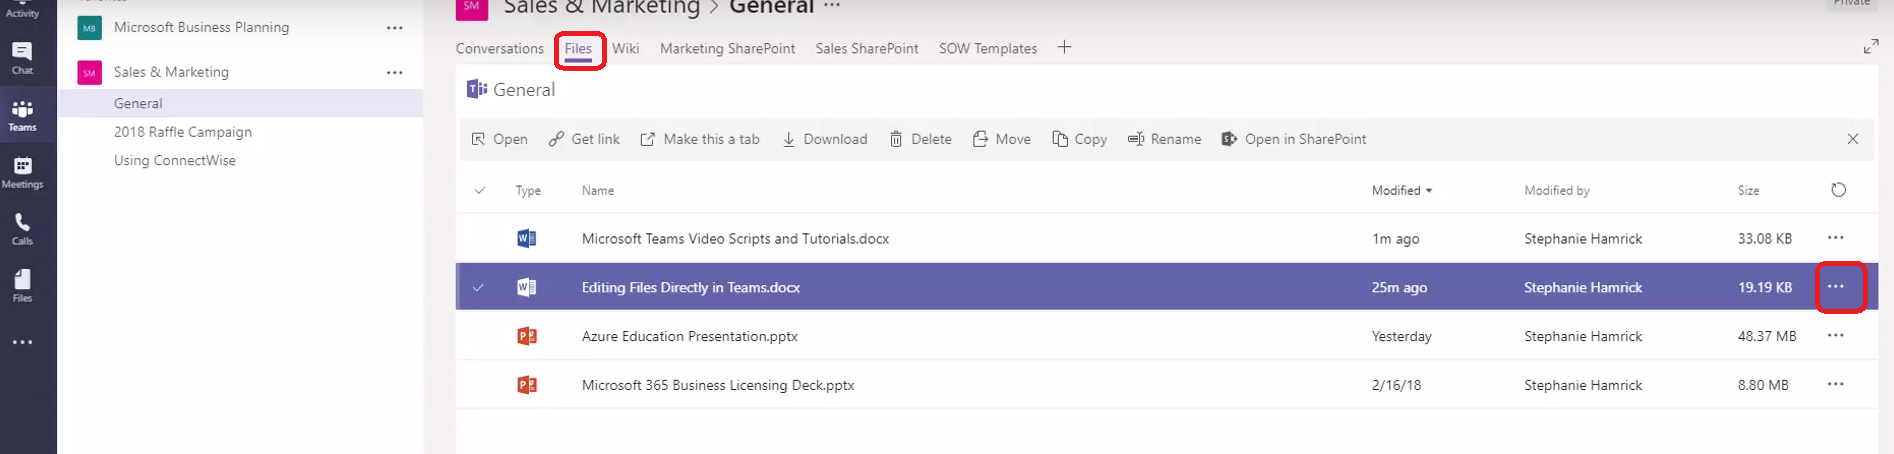Click 'Yesterday' modified cell
Viewport: 1894px width, 454px height.
[1401, 336]
